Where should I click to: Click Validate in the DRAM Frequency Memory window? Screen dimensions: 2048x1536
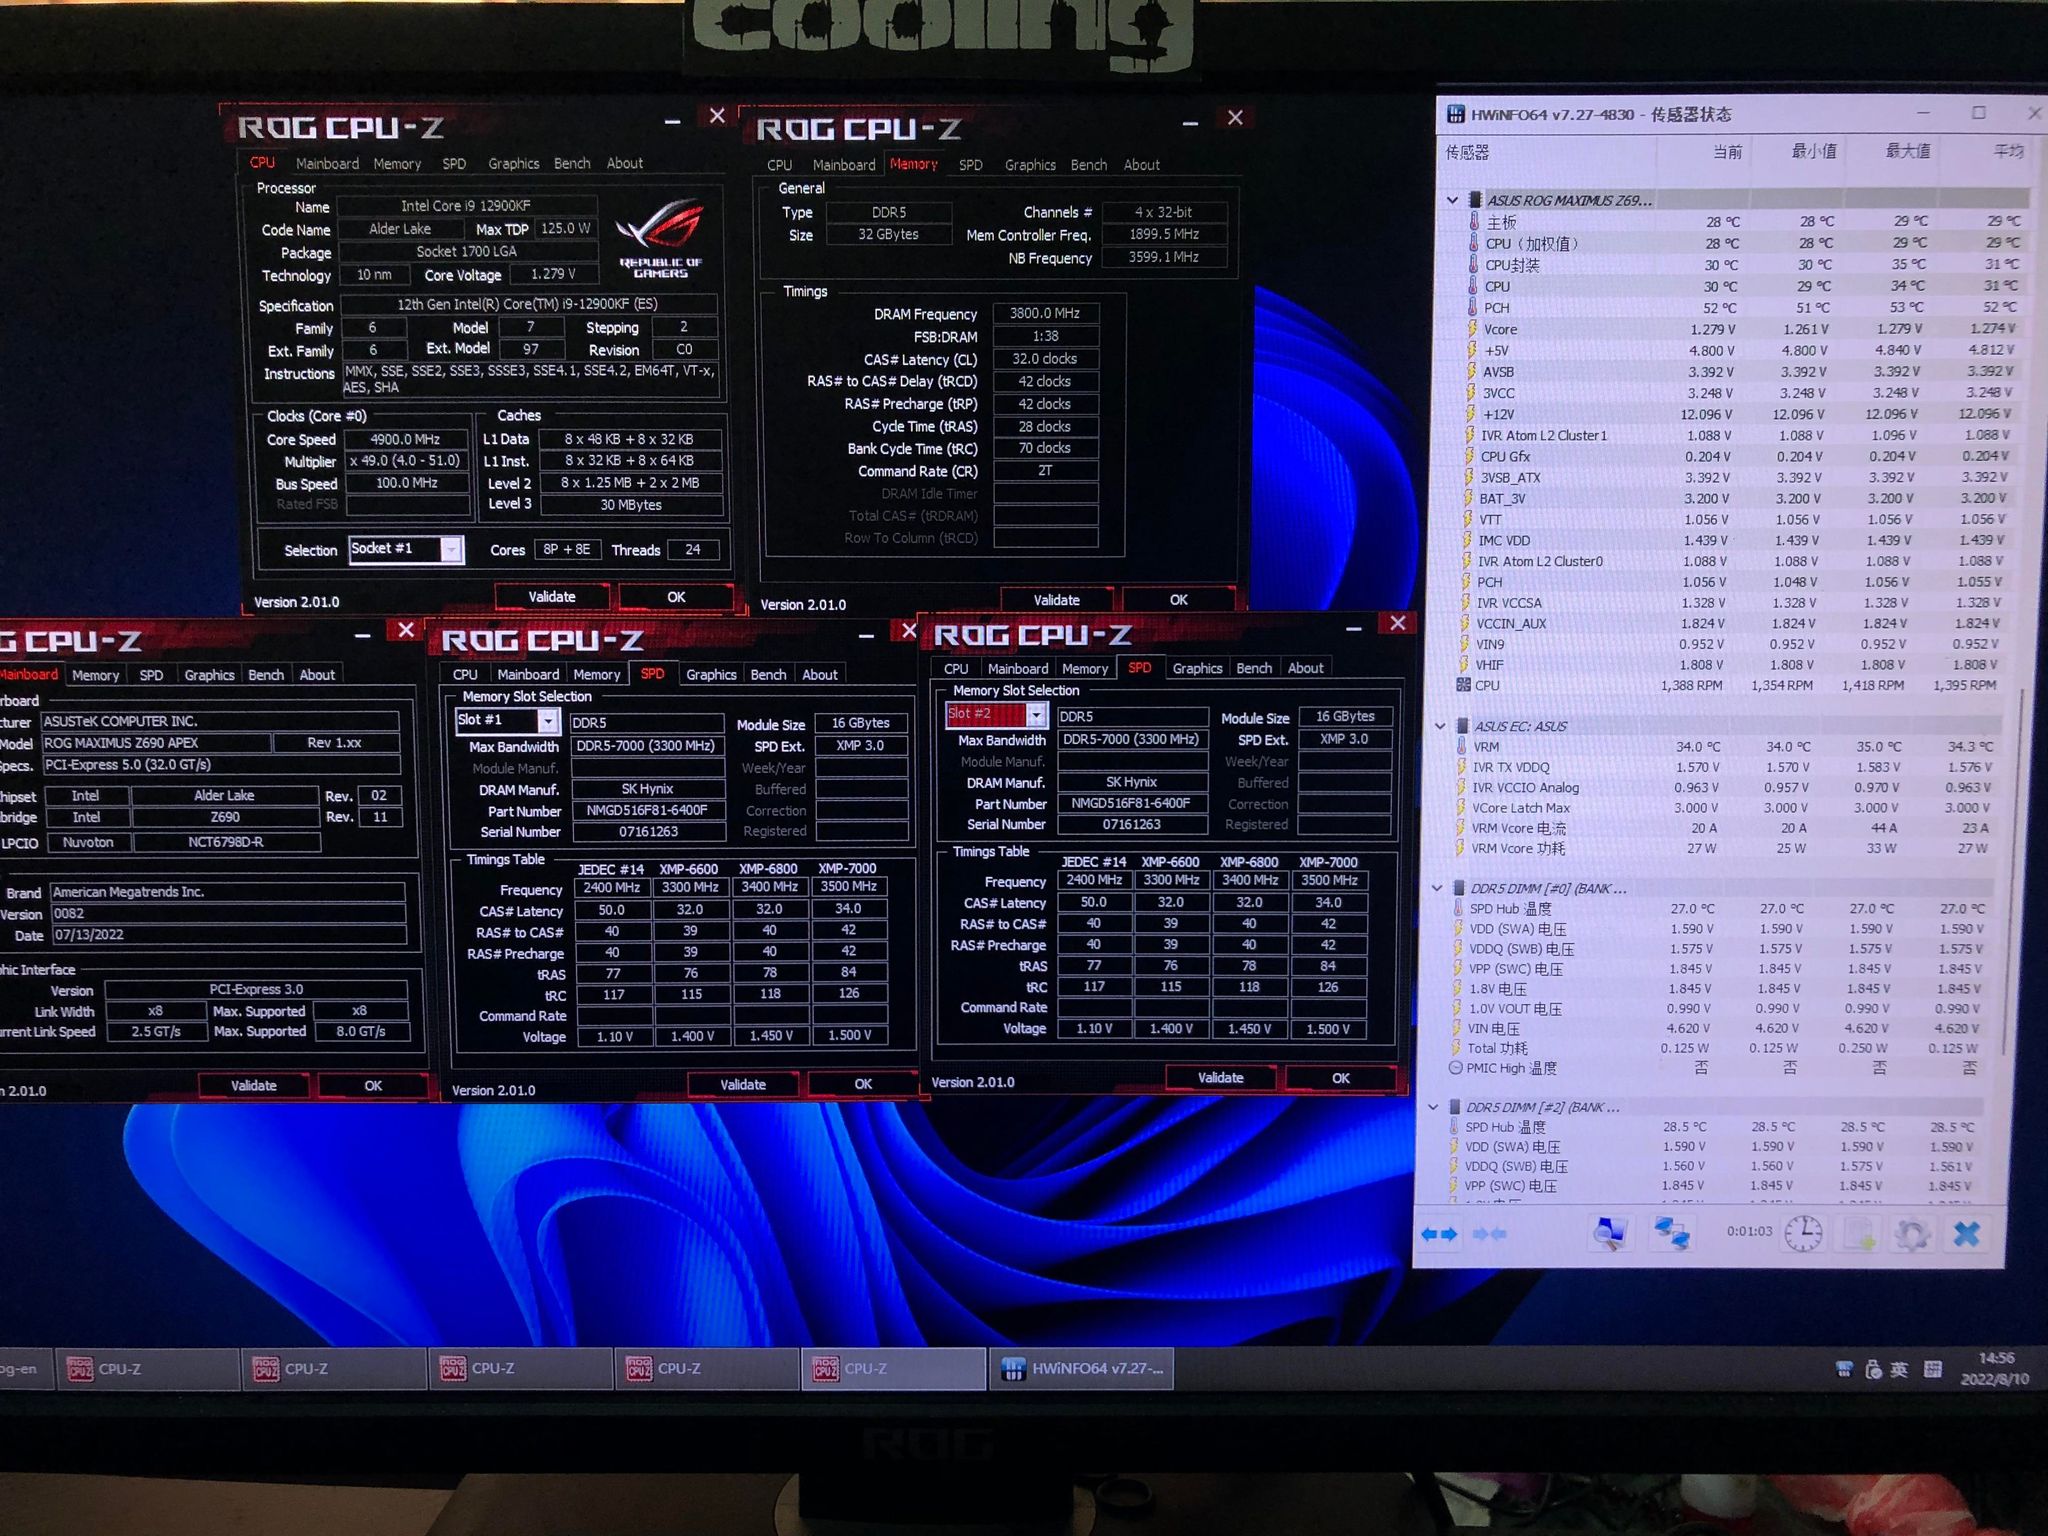click(1056, 600)
